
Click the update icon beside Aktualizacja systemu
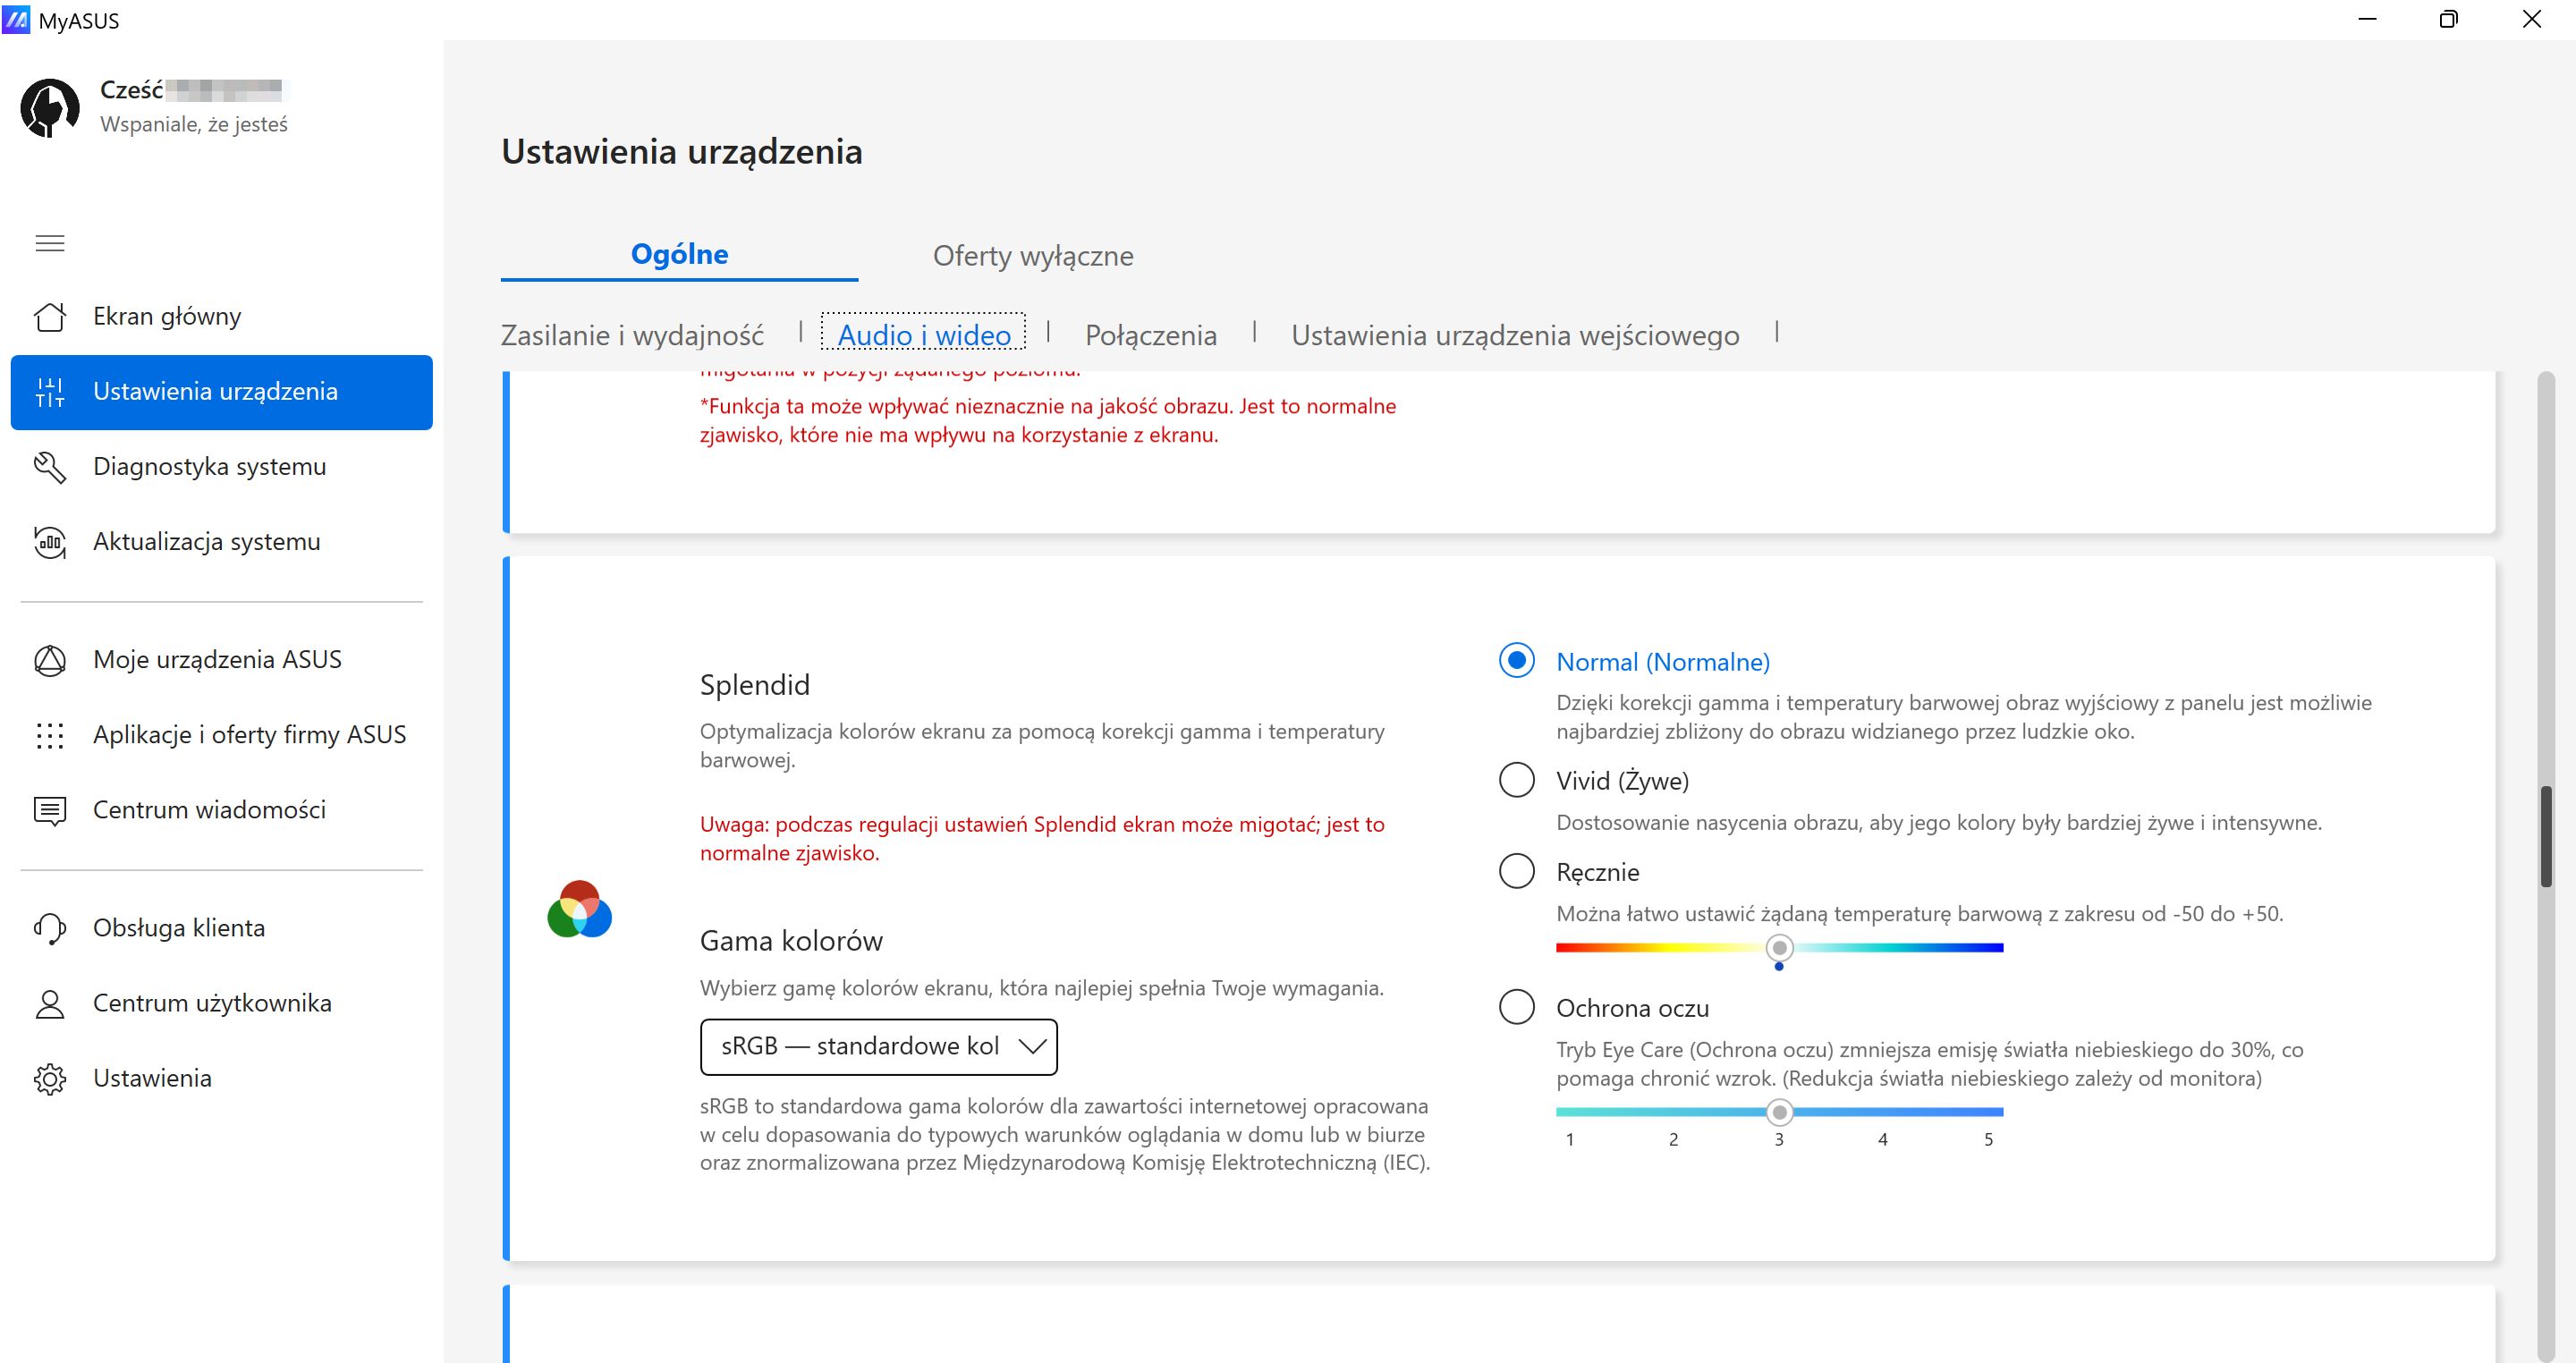[50, 542]
